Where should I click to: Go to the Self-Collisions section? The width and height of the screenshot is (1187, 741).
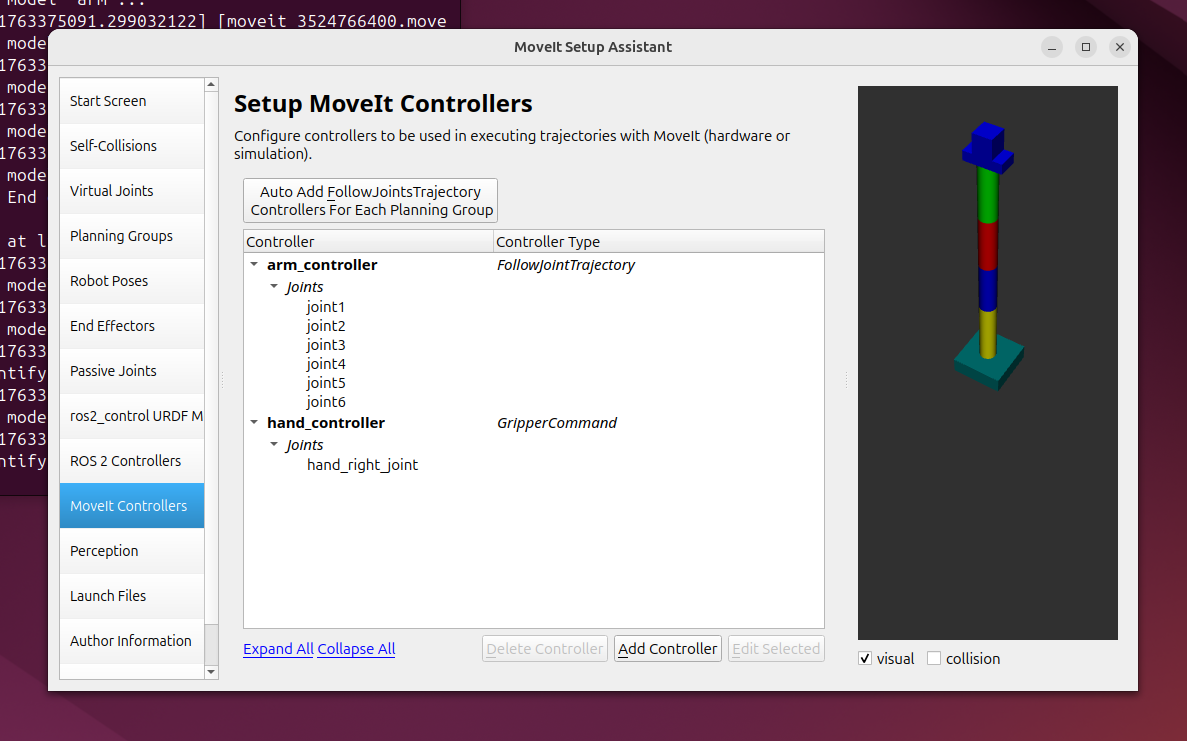(x=132, y=145)
